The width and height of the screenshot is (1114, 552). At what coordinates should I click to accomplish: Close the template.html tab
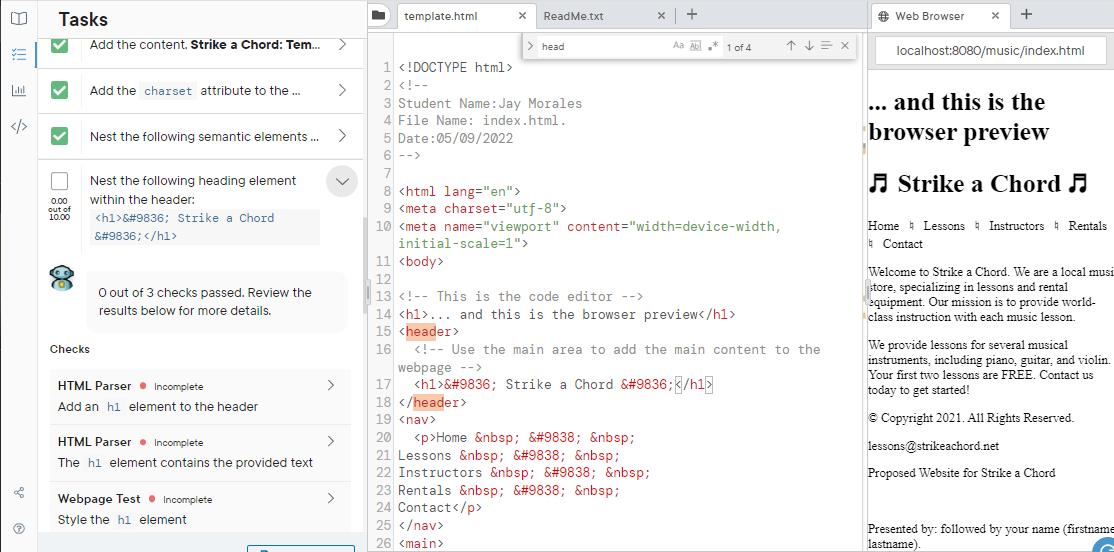523,16
